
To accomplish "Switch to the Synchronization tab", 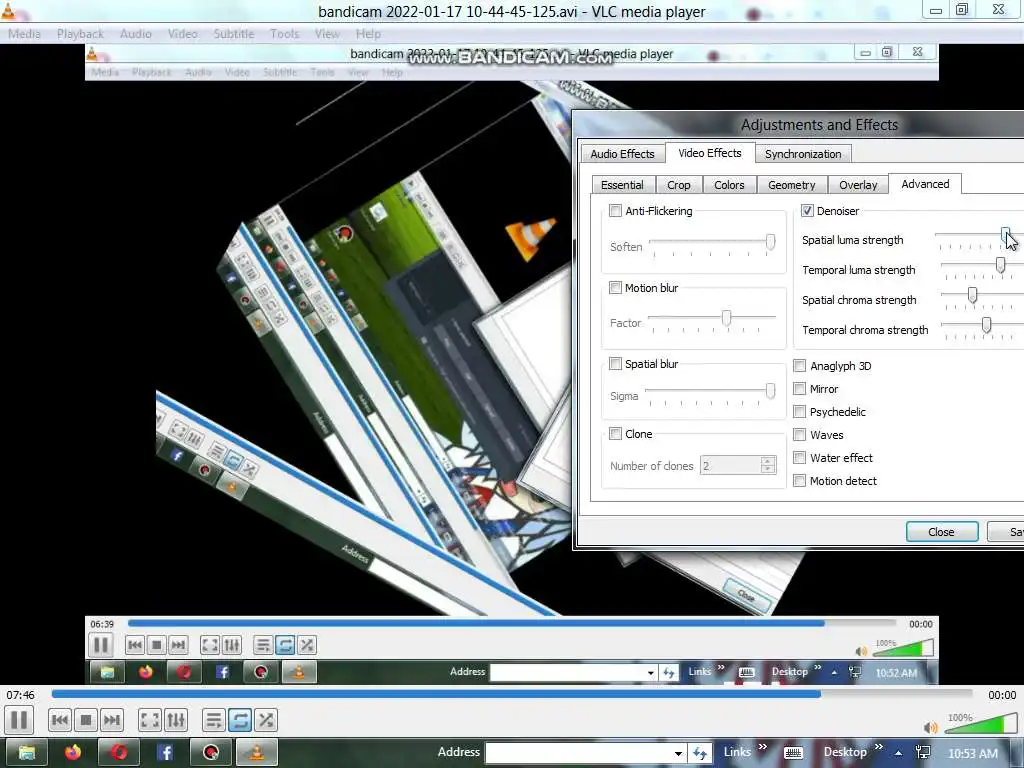I will point(803,153).
